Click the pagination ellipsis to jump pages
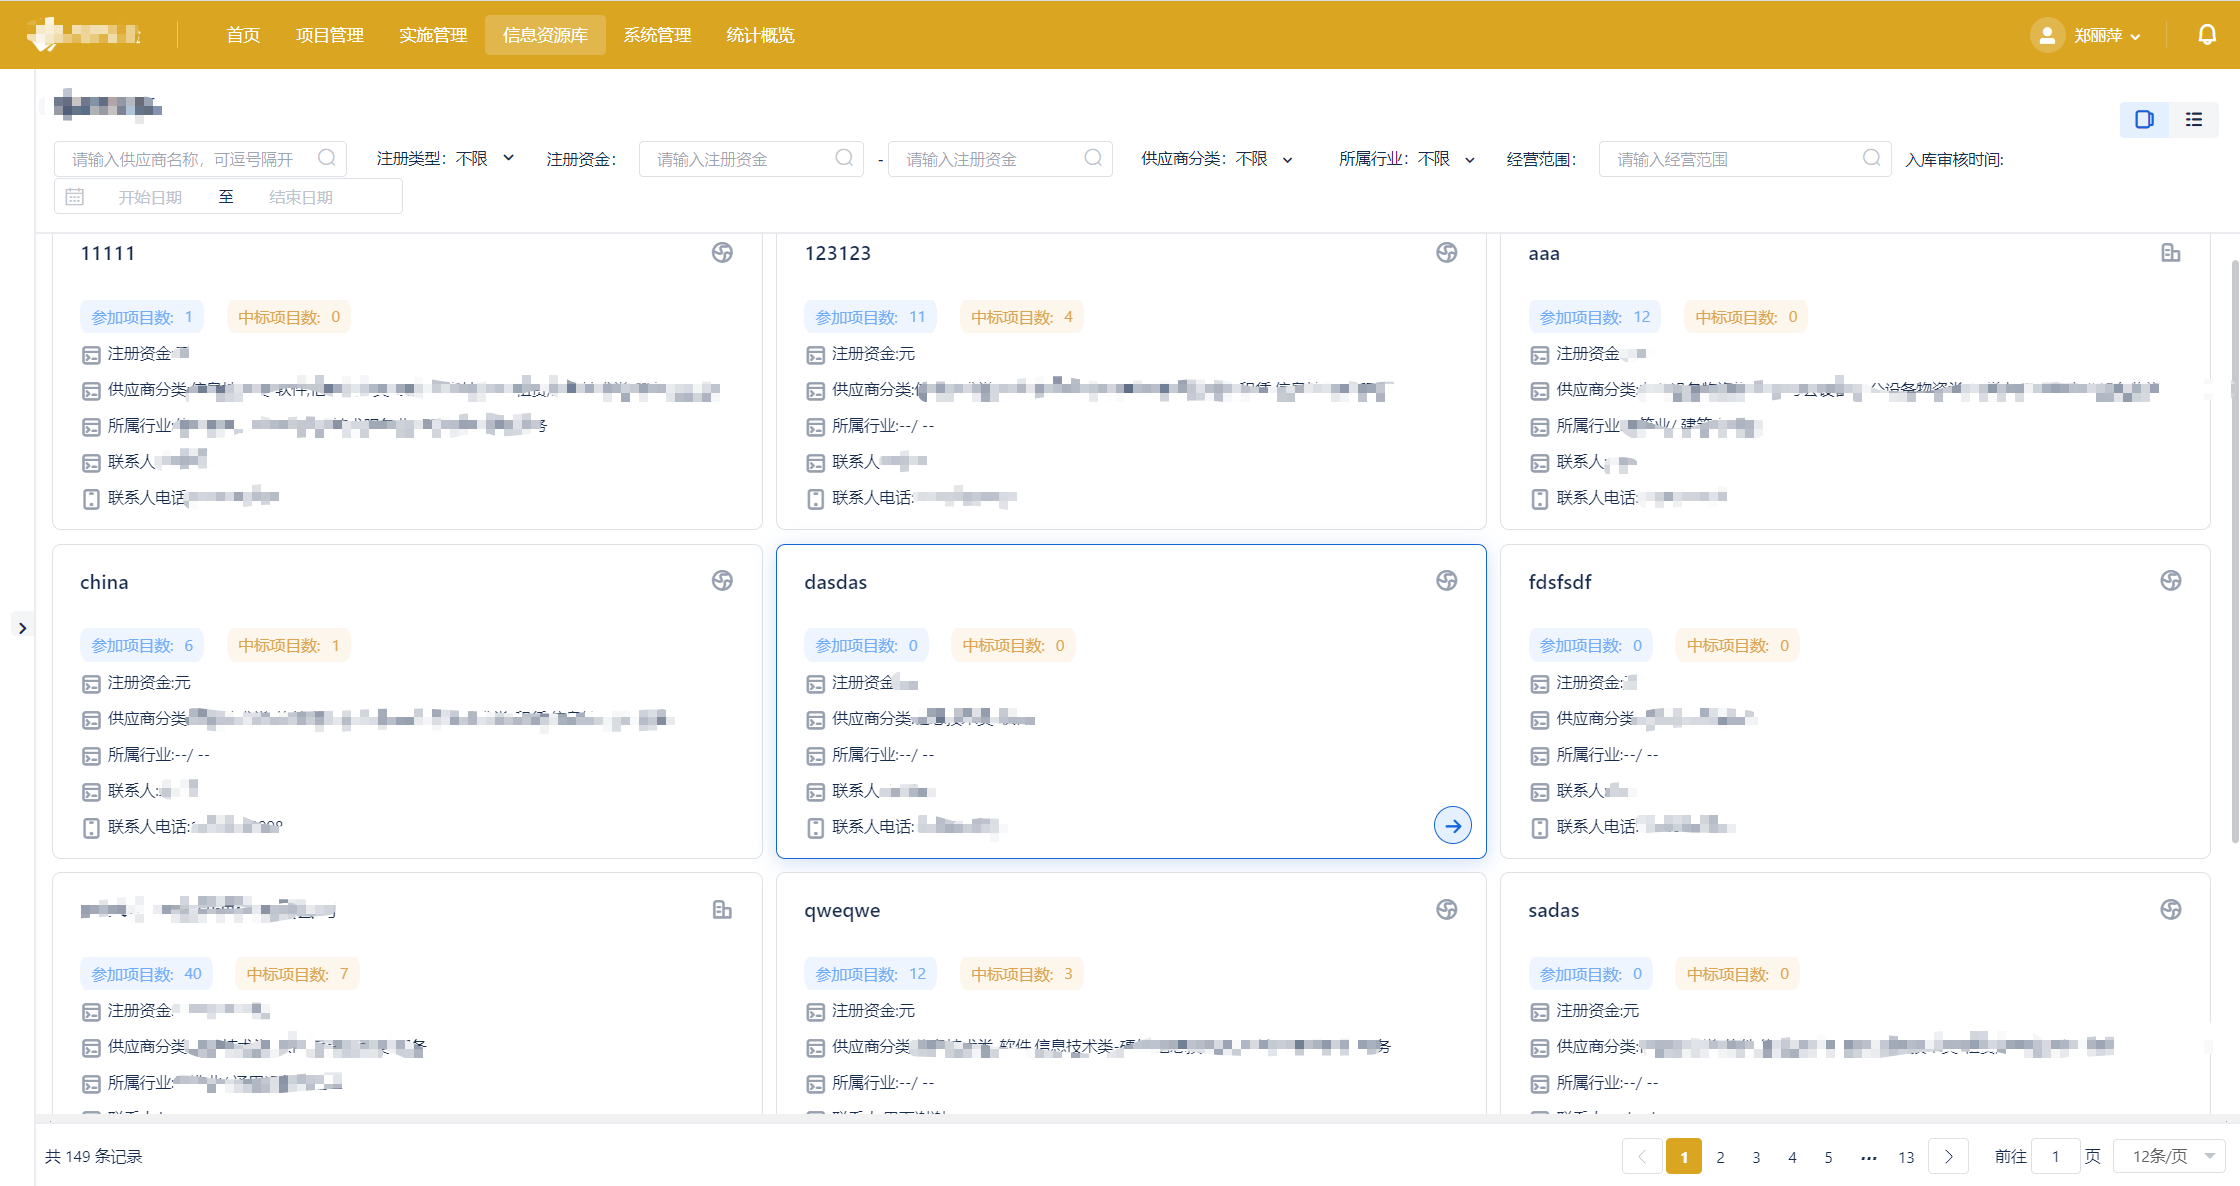Viewport: 2240px width, 1186px height. pyautogui.click(x=1868, y=1157)
